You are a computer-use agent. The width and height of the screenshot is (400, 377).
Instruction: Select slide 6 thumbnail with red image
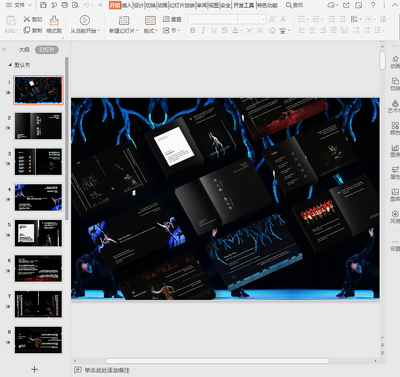(x=38, y=269)
